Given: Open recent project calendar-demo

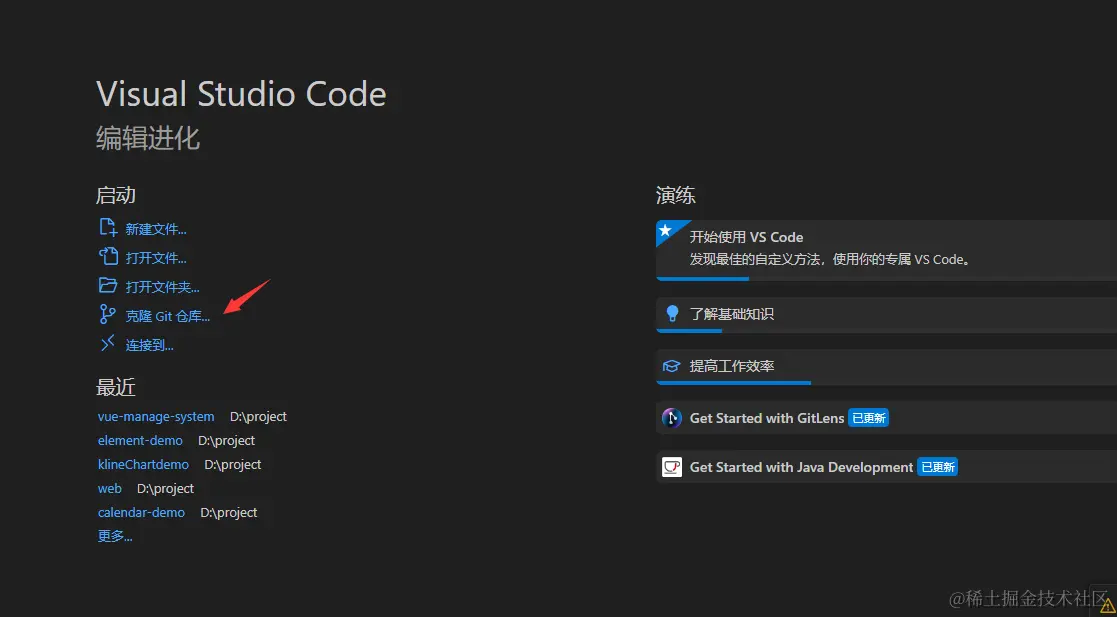Looking at the screenshot, I should click(141, 513).
